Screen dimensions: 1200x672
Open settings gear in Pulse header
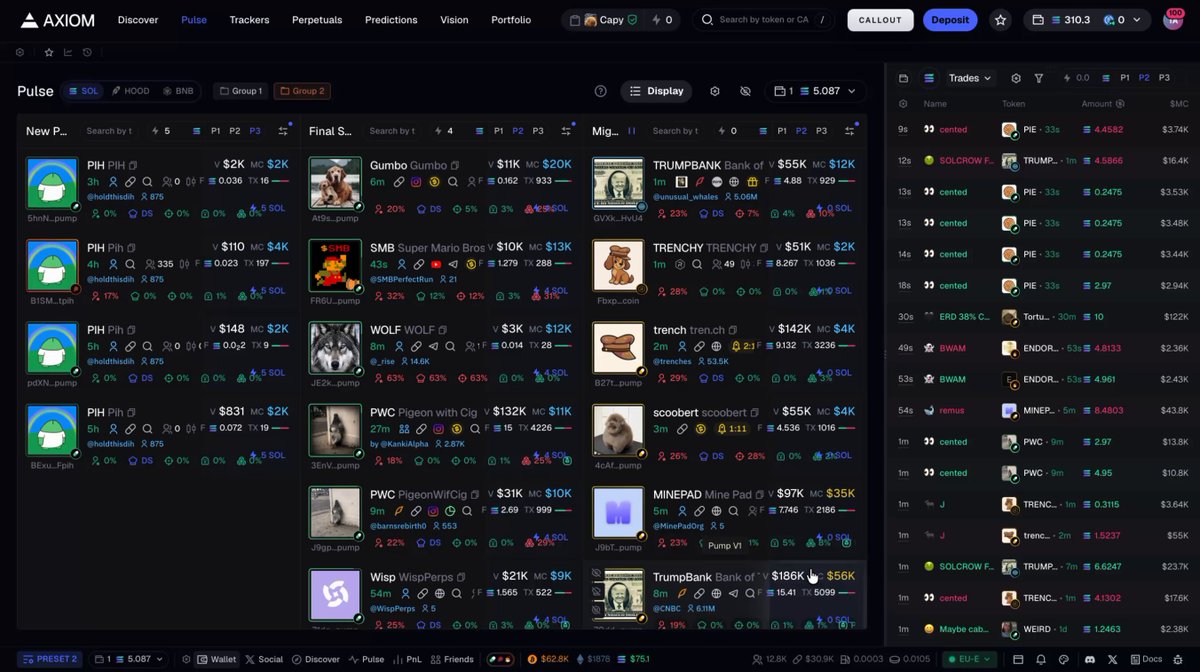click(715, 91)
